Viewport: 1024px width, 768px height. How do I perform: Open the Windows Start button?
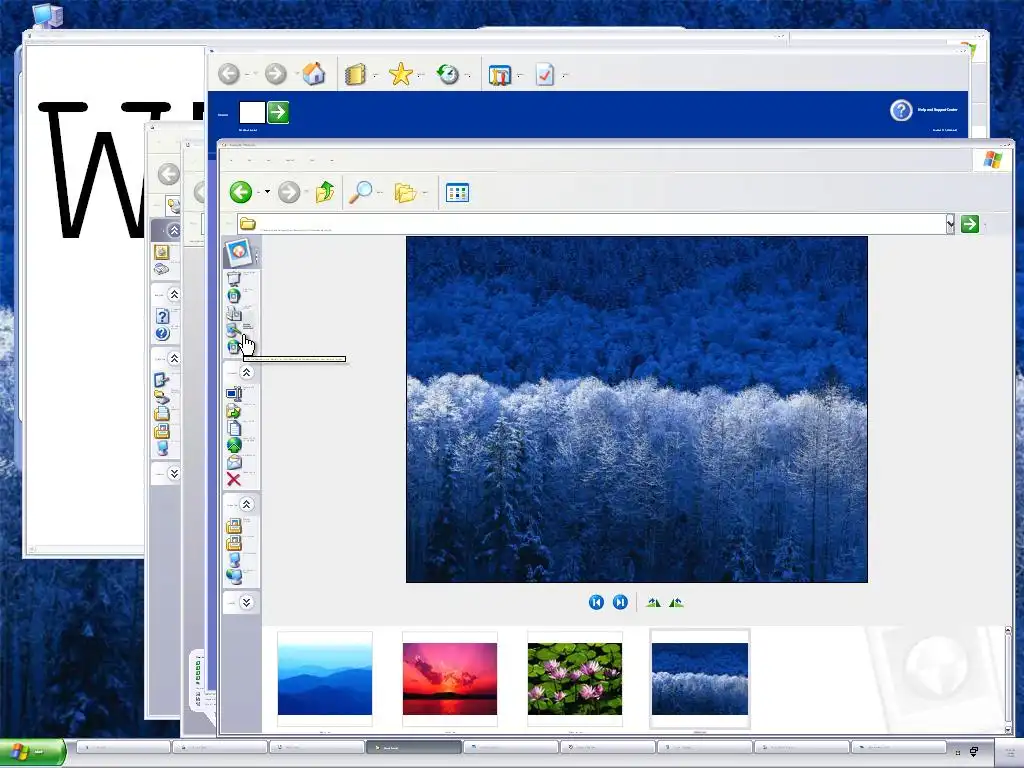pyautogui.click(x=33, y=752)
